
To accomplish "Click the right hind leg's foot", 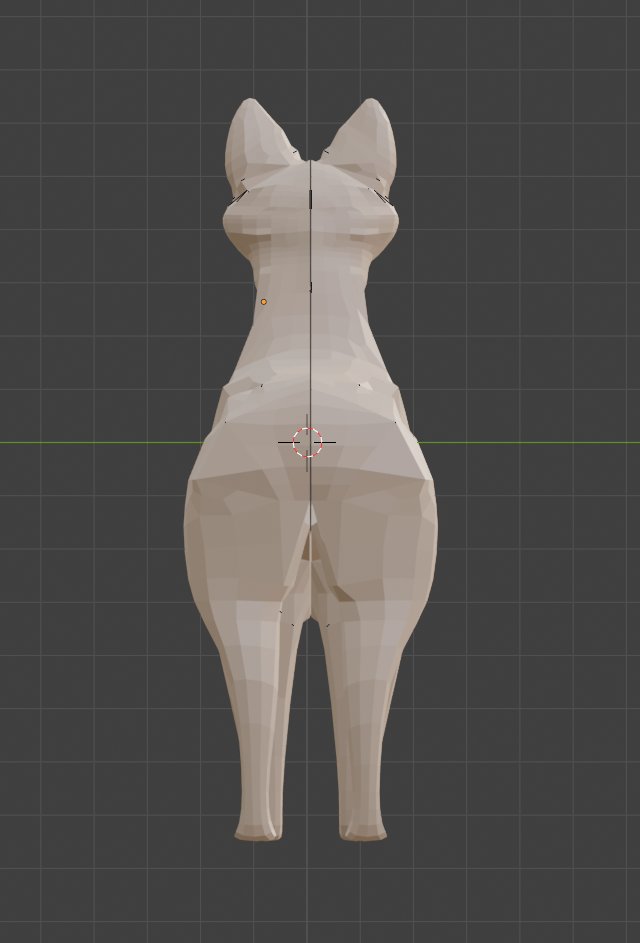I will click(363, 828).
